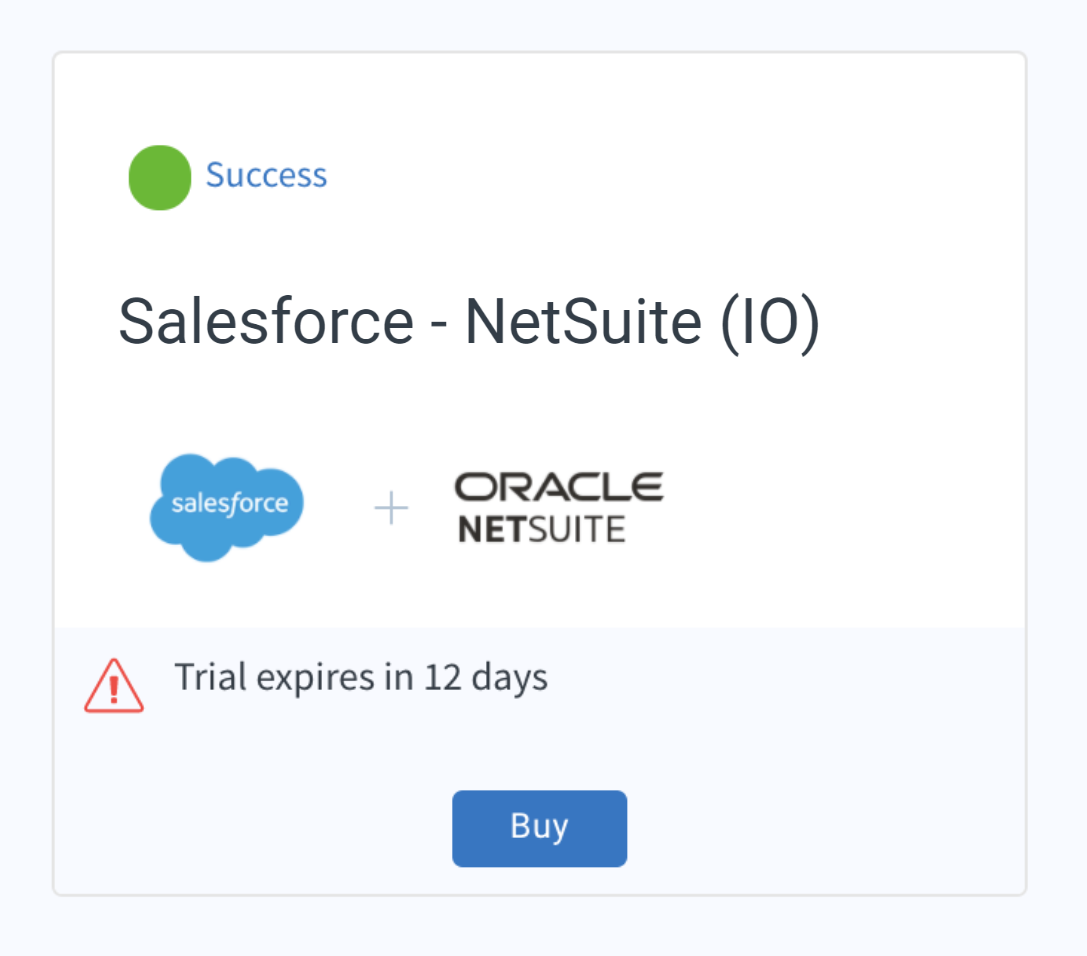Image resolution: width=1087 pixels, height=956 pixels.
Task: Select the Salesforce cloud logo
Action: click(x=227, y=507)
